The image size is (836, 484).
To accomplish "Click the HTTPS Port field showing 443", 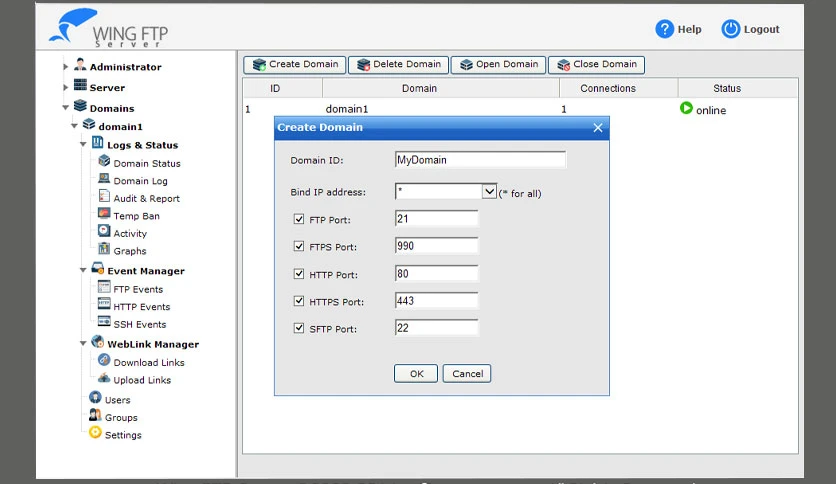I will pos(436,301).
